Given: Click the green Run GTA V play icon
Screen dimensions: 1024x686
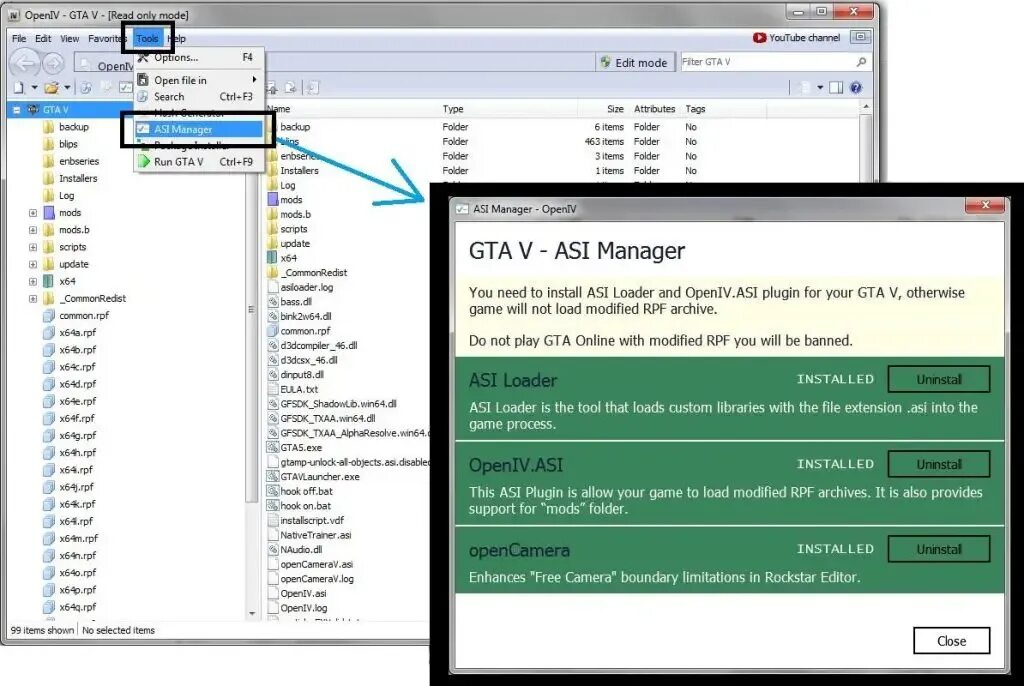Looking at the screenshot, I should (143, 161).
